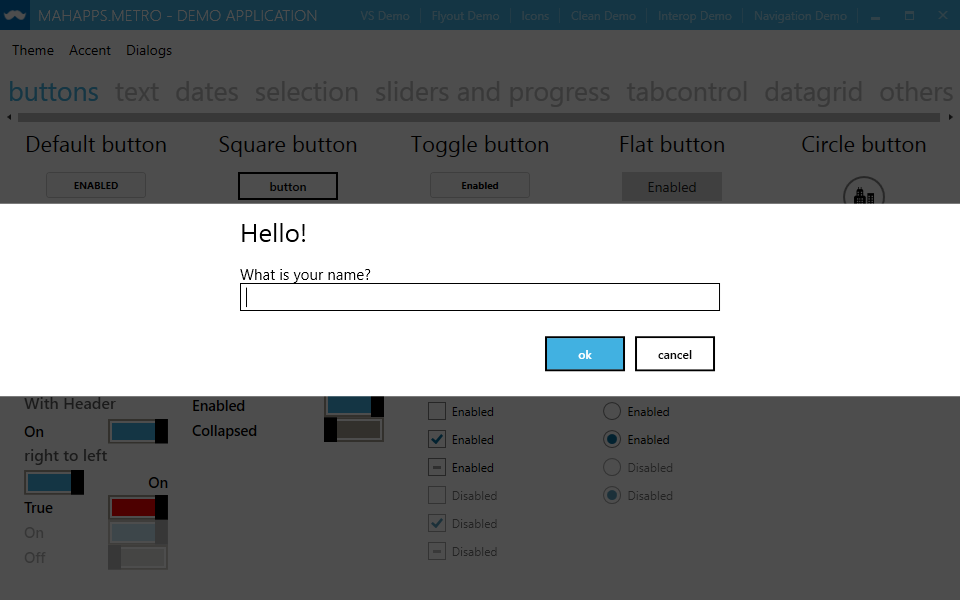Open the Theme menu
The height and width of the screenshot is (600, 960).
pyautogui.click(x=33, y=50)
